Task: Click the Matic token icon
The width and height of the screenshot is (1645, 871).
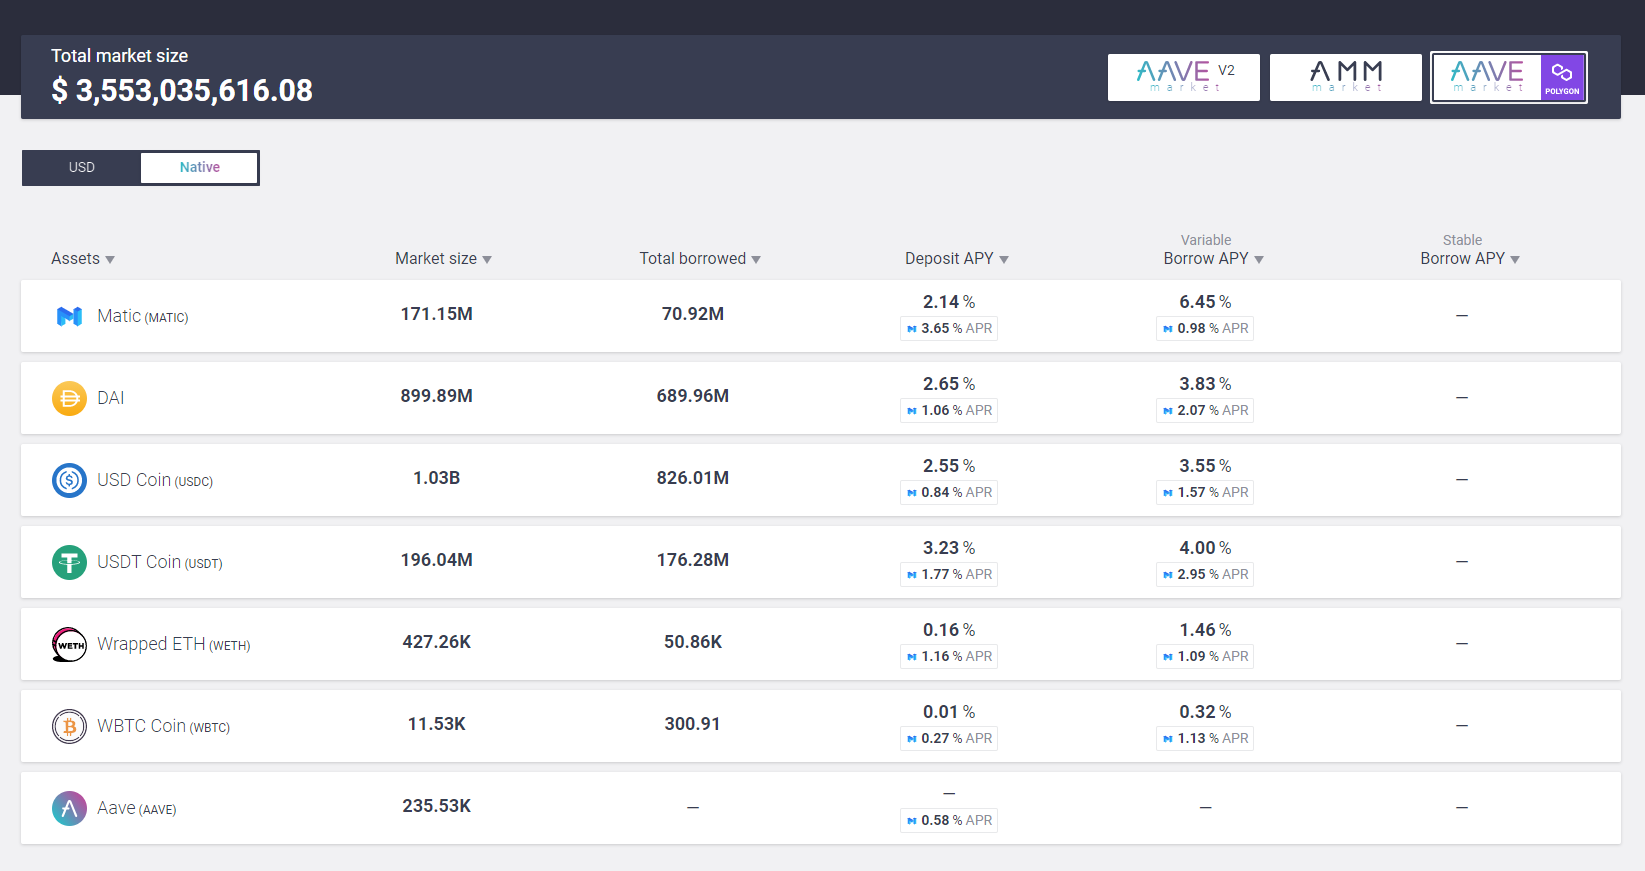Action: point(69,316)
